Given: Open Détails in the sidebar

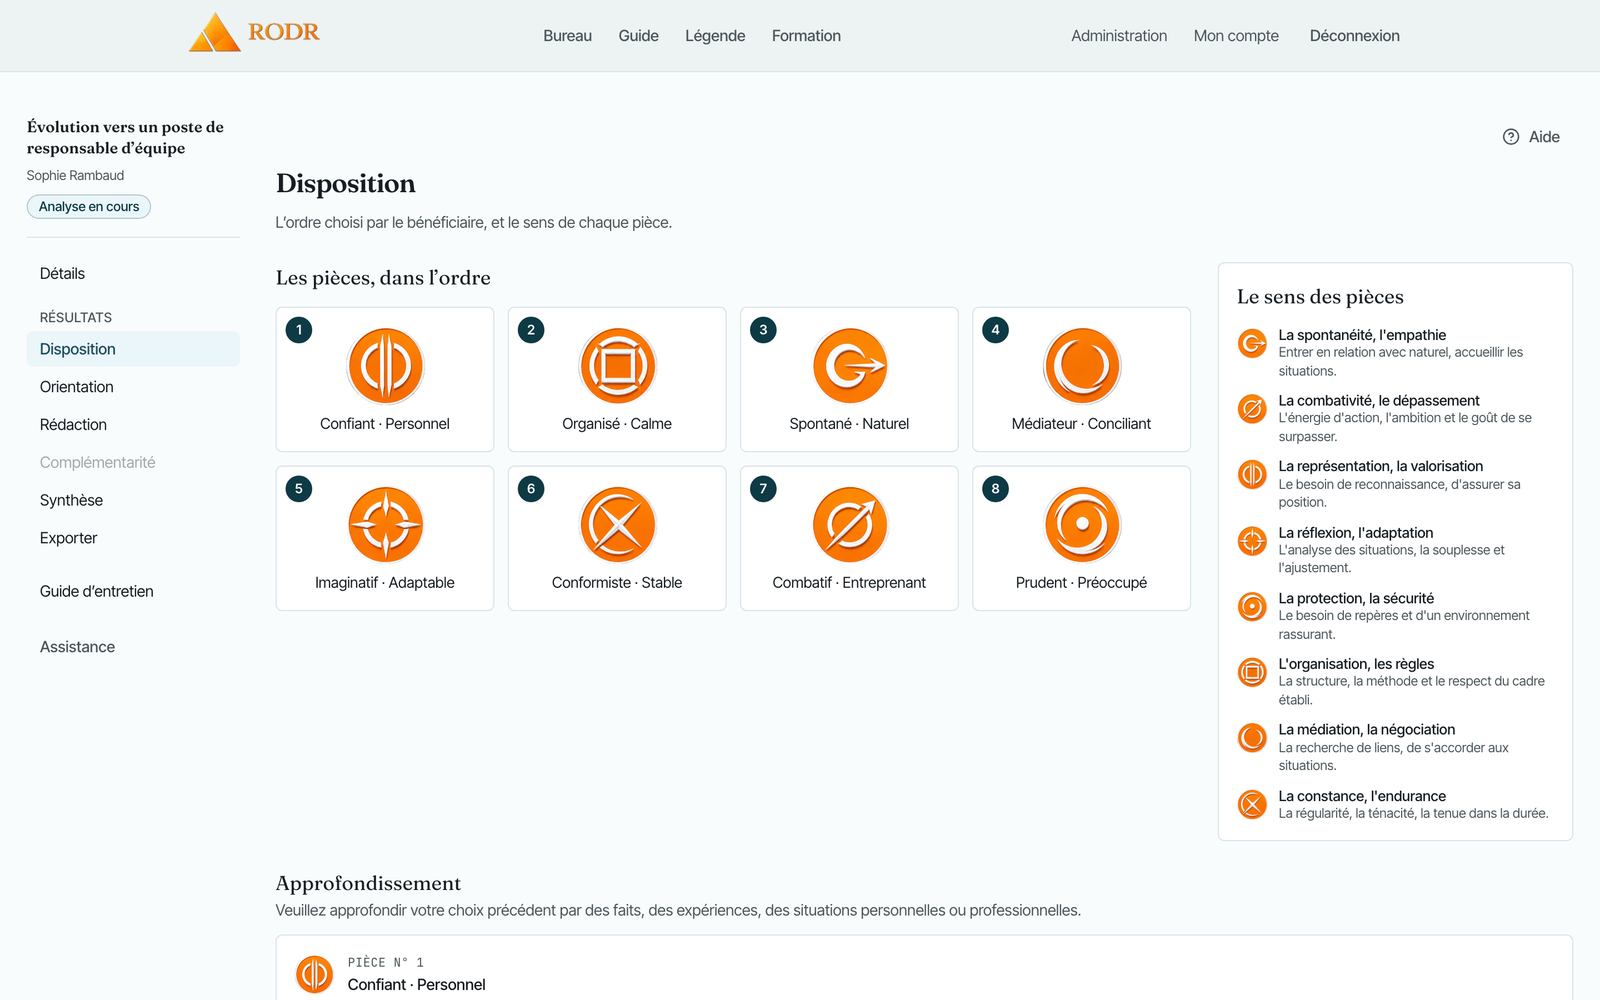Looking at the screenshot, I should point(133,274).
